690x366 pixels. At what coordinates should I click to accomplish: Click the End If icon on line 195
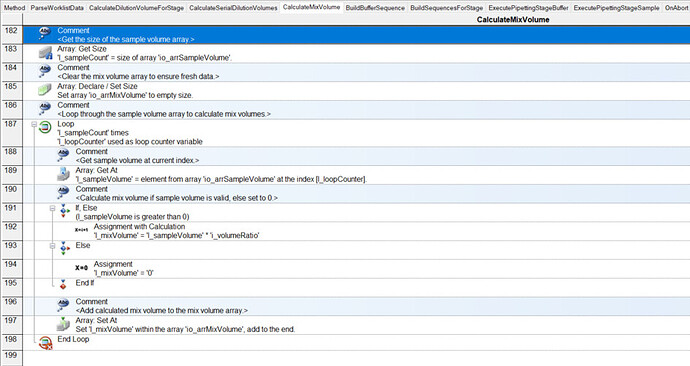click(x=63, y=284)
